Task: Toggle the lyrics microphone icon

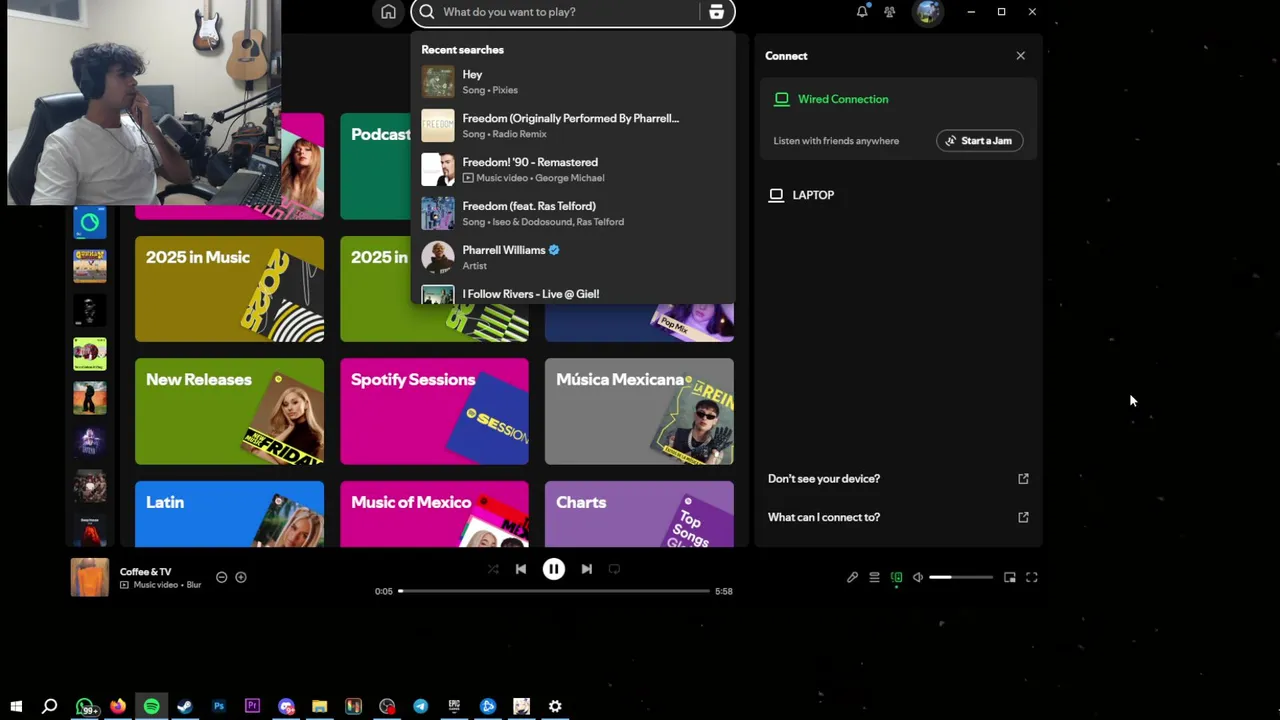Action: [852, 577]
